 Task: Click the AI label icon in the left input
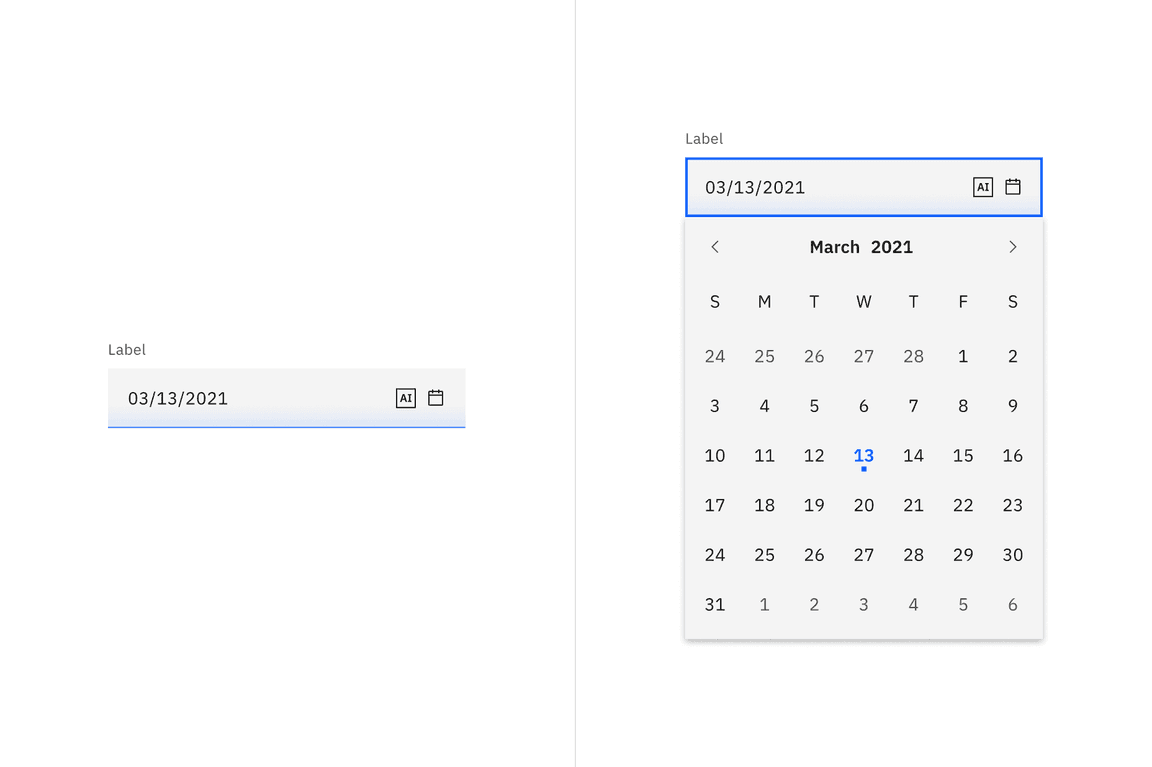[406, 398]
